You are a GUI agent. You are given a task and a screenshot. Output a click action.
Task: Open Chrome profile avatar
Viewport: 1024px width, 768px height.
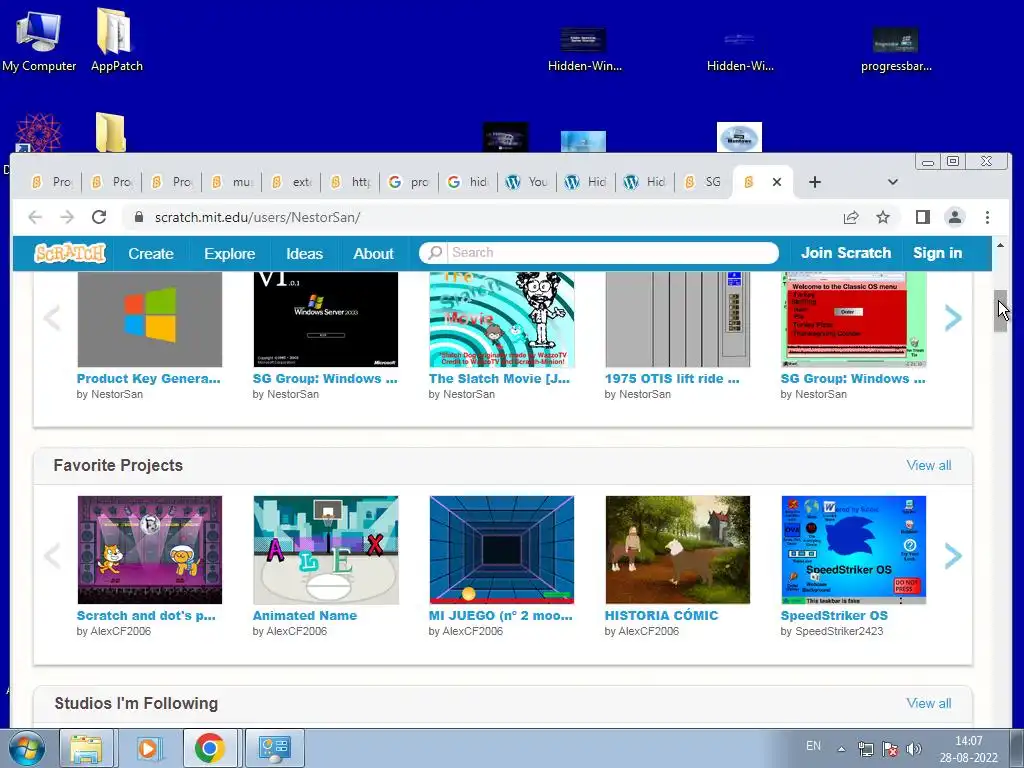(955, 217)
